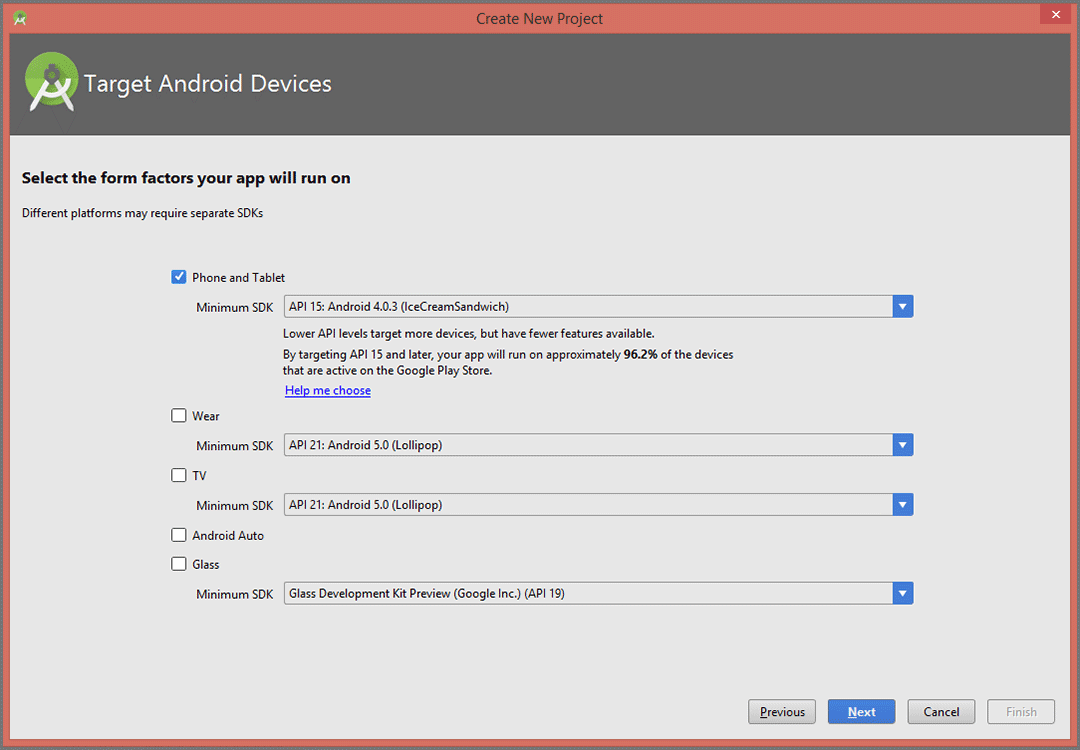
Task: Click the Wear label text
Action: tap(206, 416)
